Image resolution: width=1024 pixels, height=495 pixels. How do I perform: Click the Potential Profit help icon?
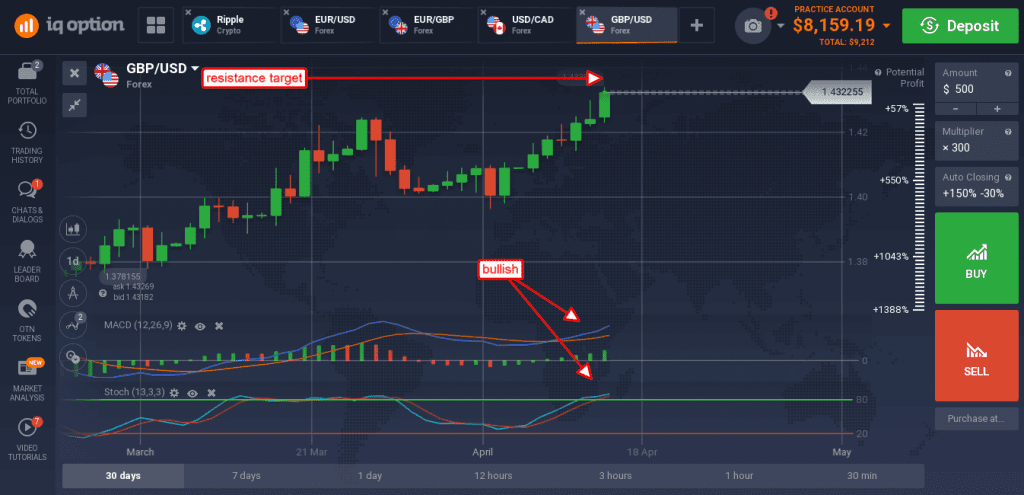click(878, 72)
